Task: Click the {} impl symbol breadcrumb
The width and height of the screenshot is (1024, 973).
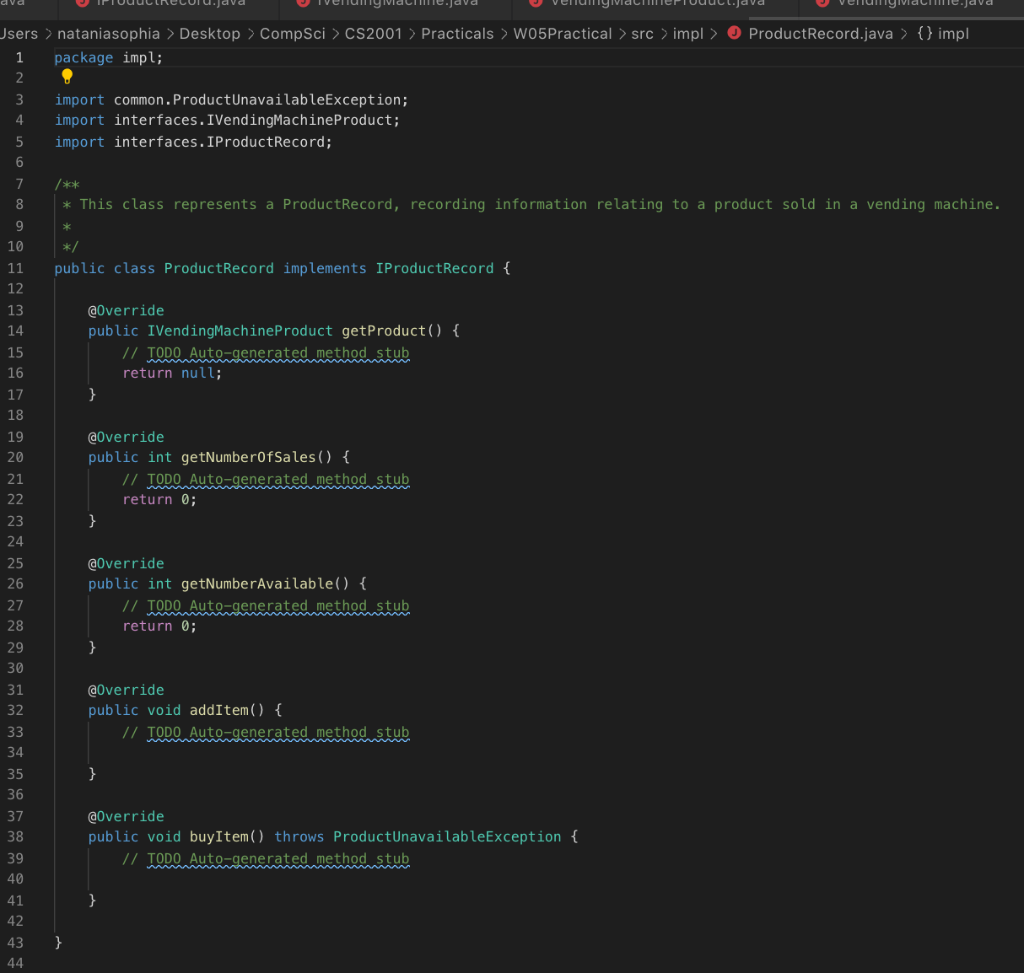Action: tap(942, 34)
